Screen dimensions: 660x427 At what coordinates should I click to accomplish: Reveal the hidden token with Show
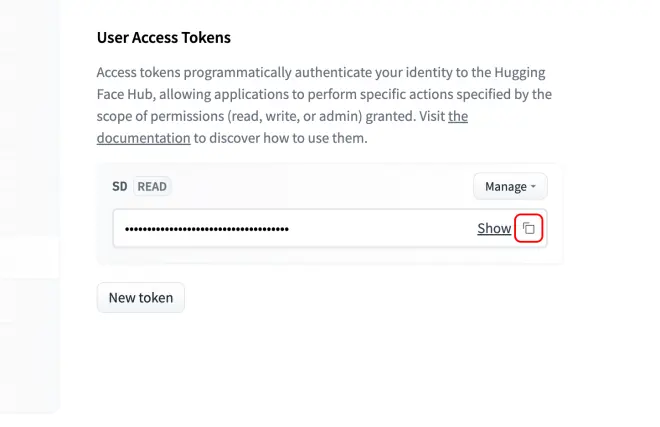click(x=494, y=228)
